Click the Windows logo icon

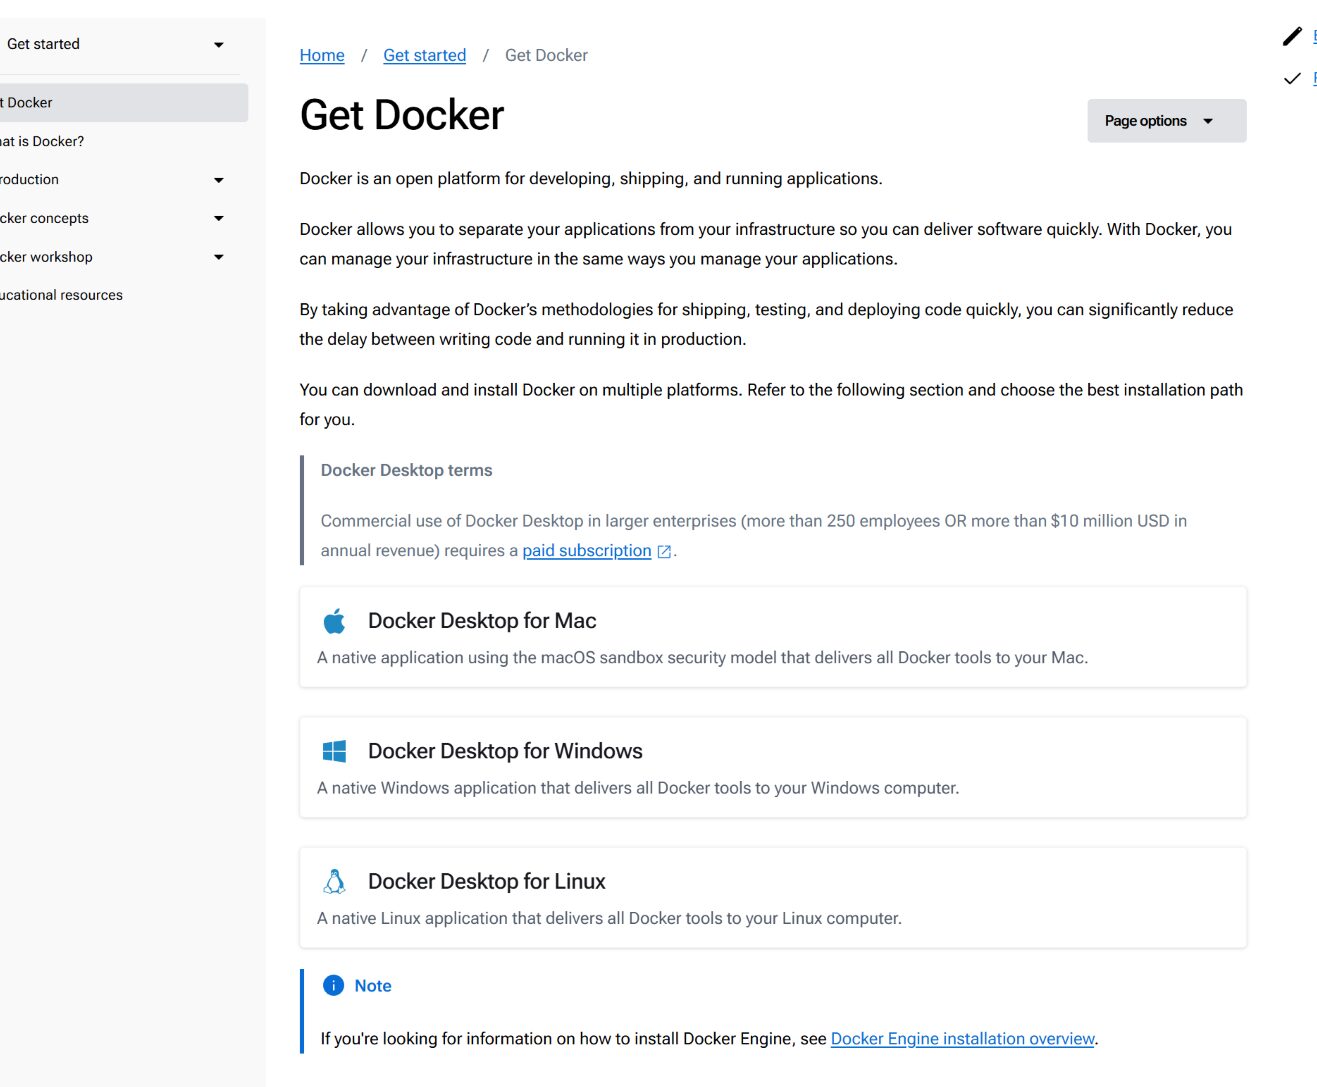(334, 751)
